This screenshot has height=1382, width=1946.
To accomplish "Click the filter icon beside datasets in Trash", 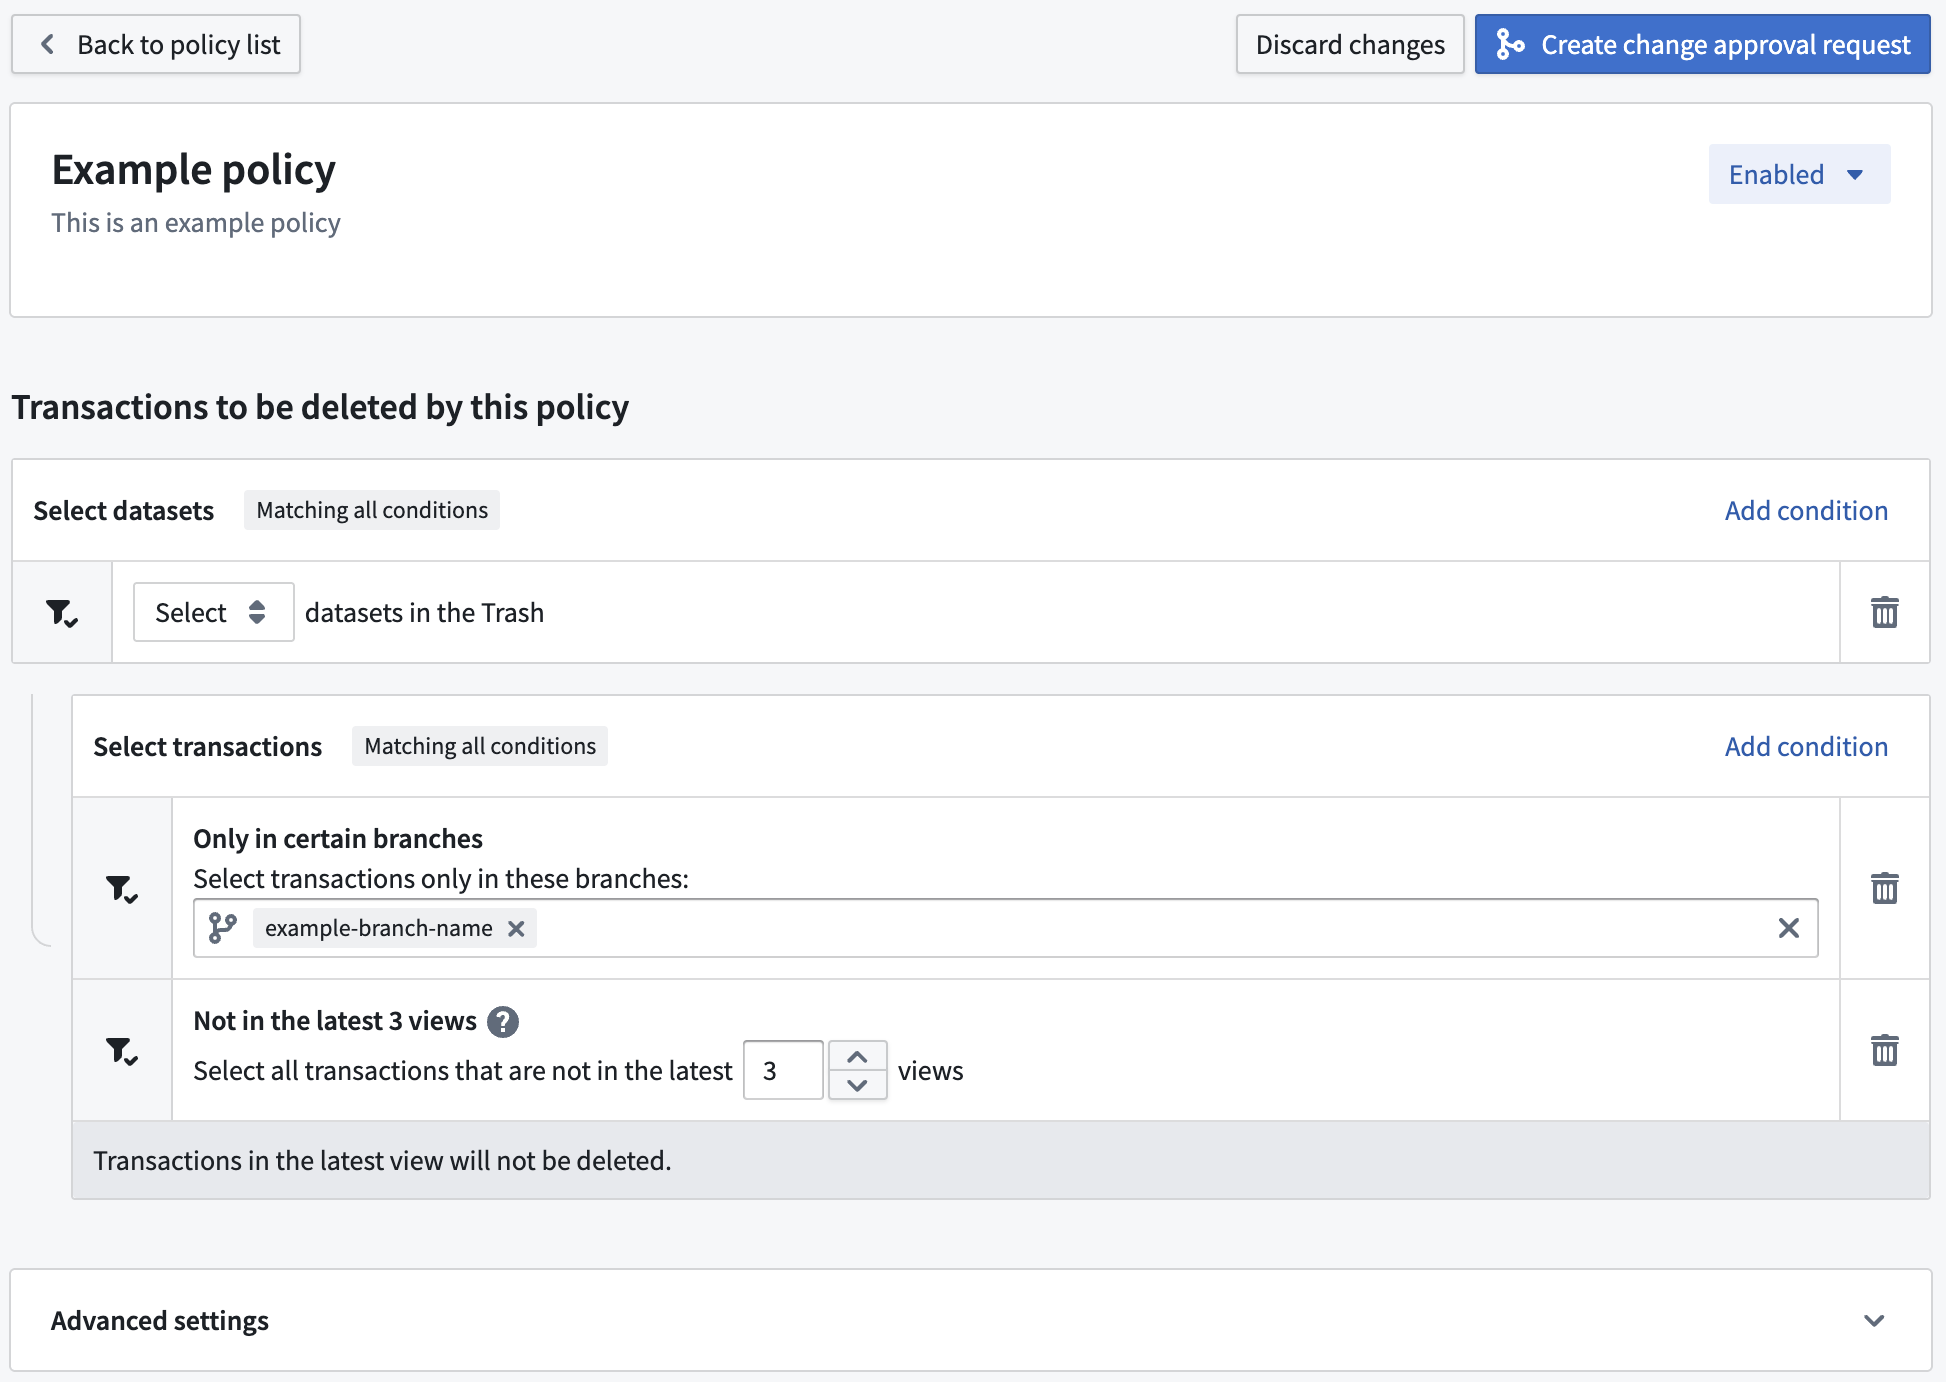I will [x=62, y=612].
